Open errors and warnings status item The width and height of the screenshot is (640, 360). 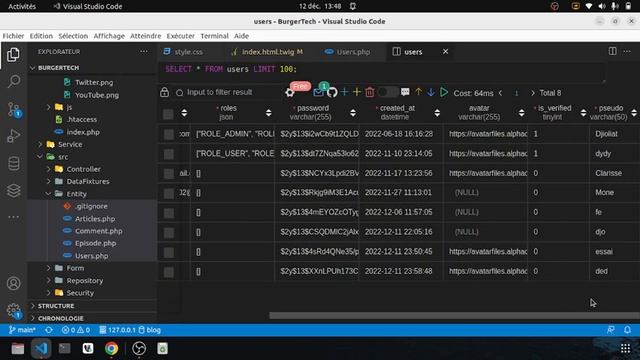[76, 330]
